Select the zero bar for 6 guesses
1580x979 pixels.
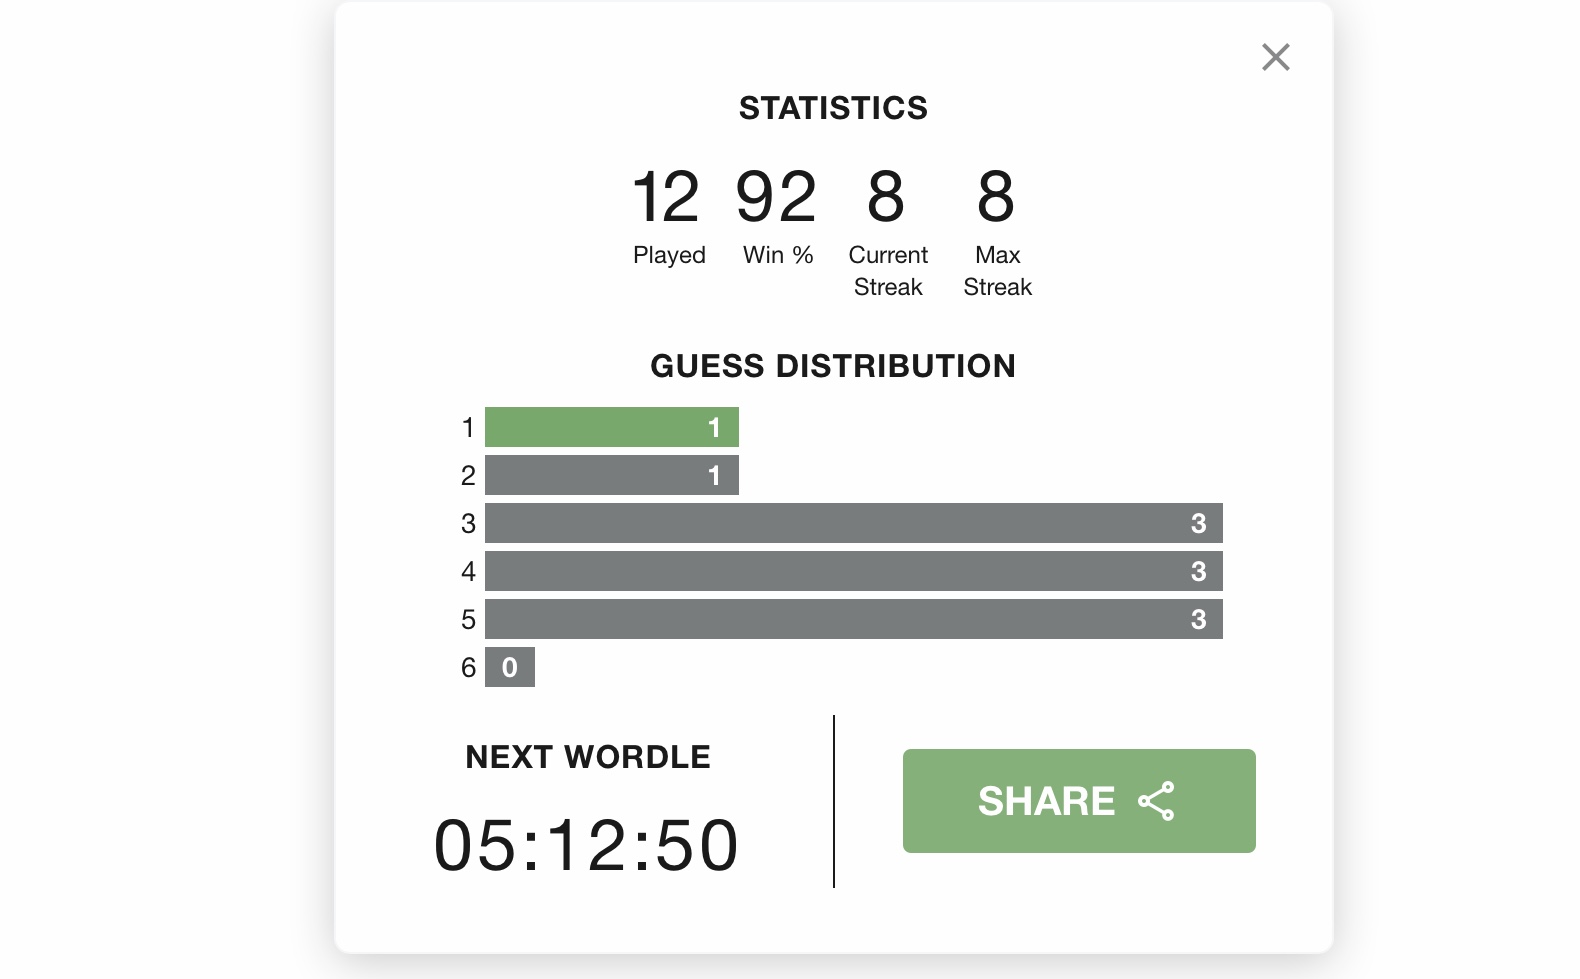[510, 667]
